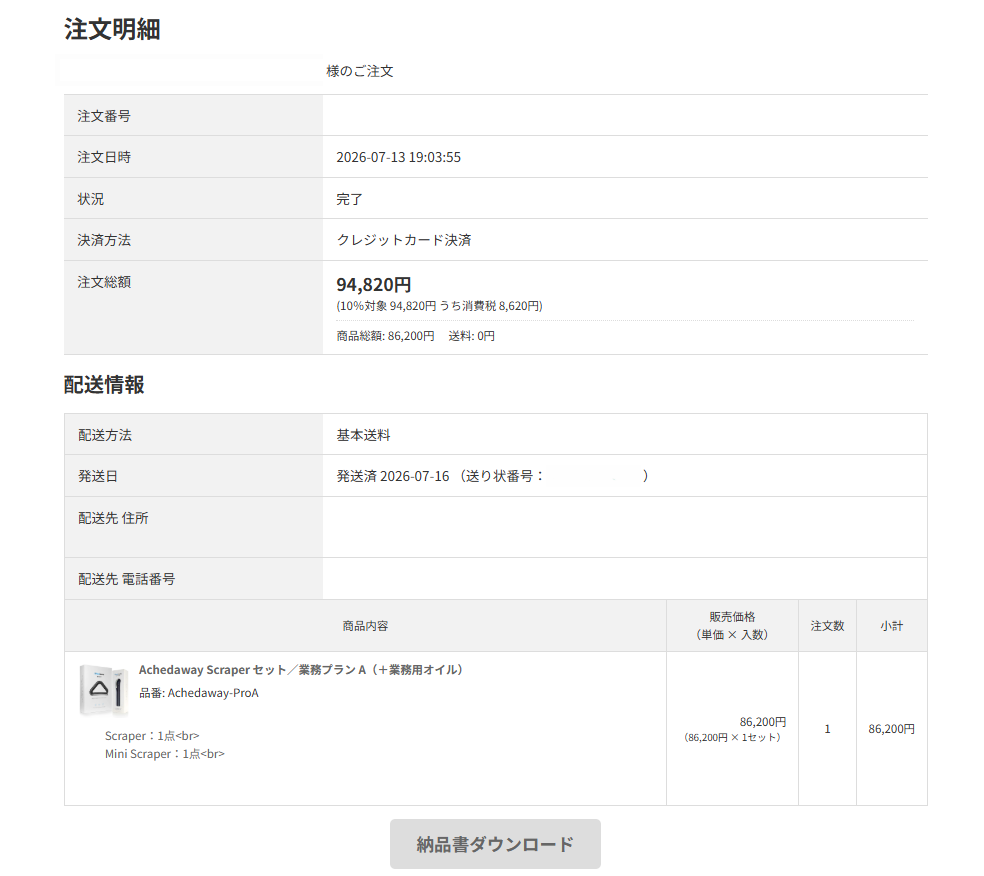The image size is (984, 876).
Task: Select the 品番: Achedaway-ProA text
Action: [199, 693]
